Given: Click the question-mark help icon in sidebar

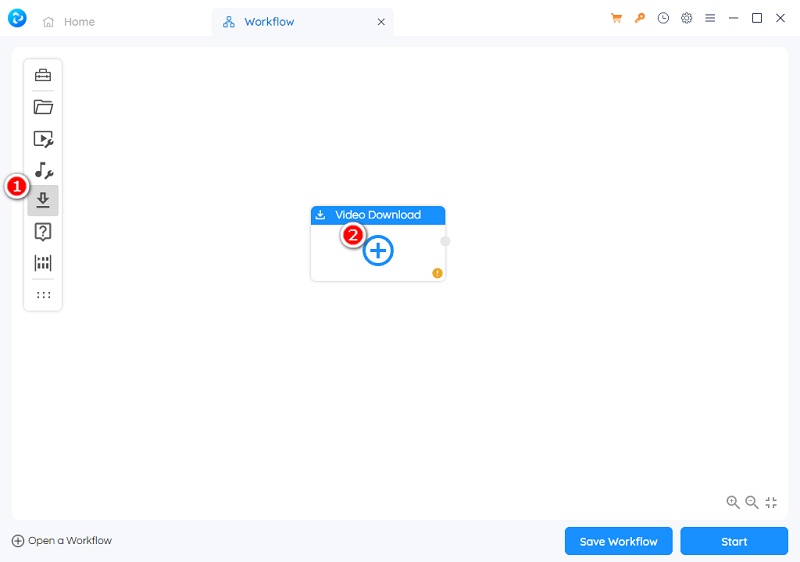Looking at the screenshot, I should pyautogui.click(x=43, y=232).
